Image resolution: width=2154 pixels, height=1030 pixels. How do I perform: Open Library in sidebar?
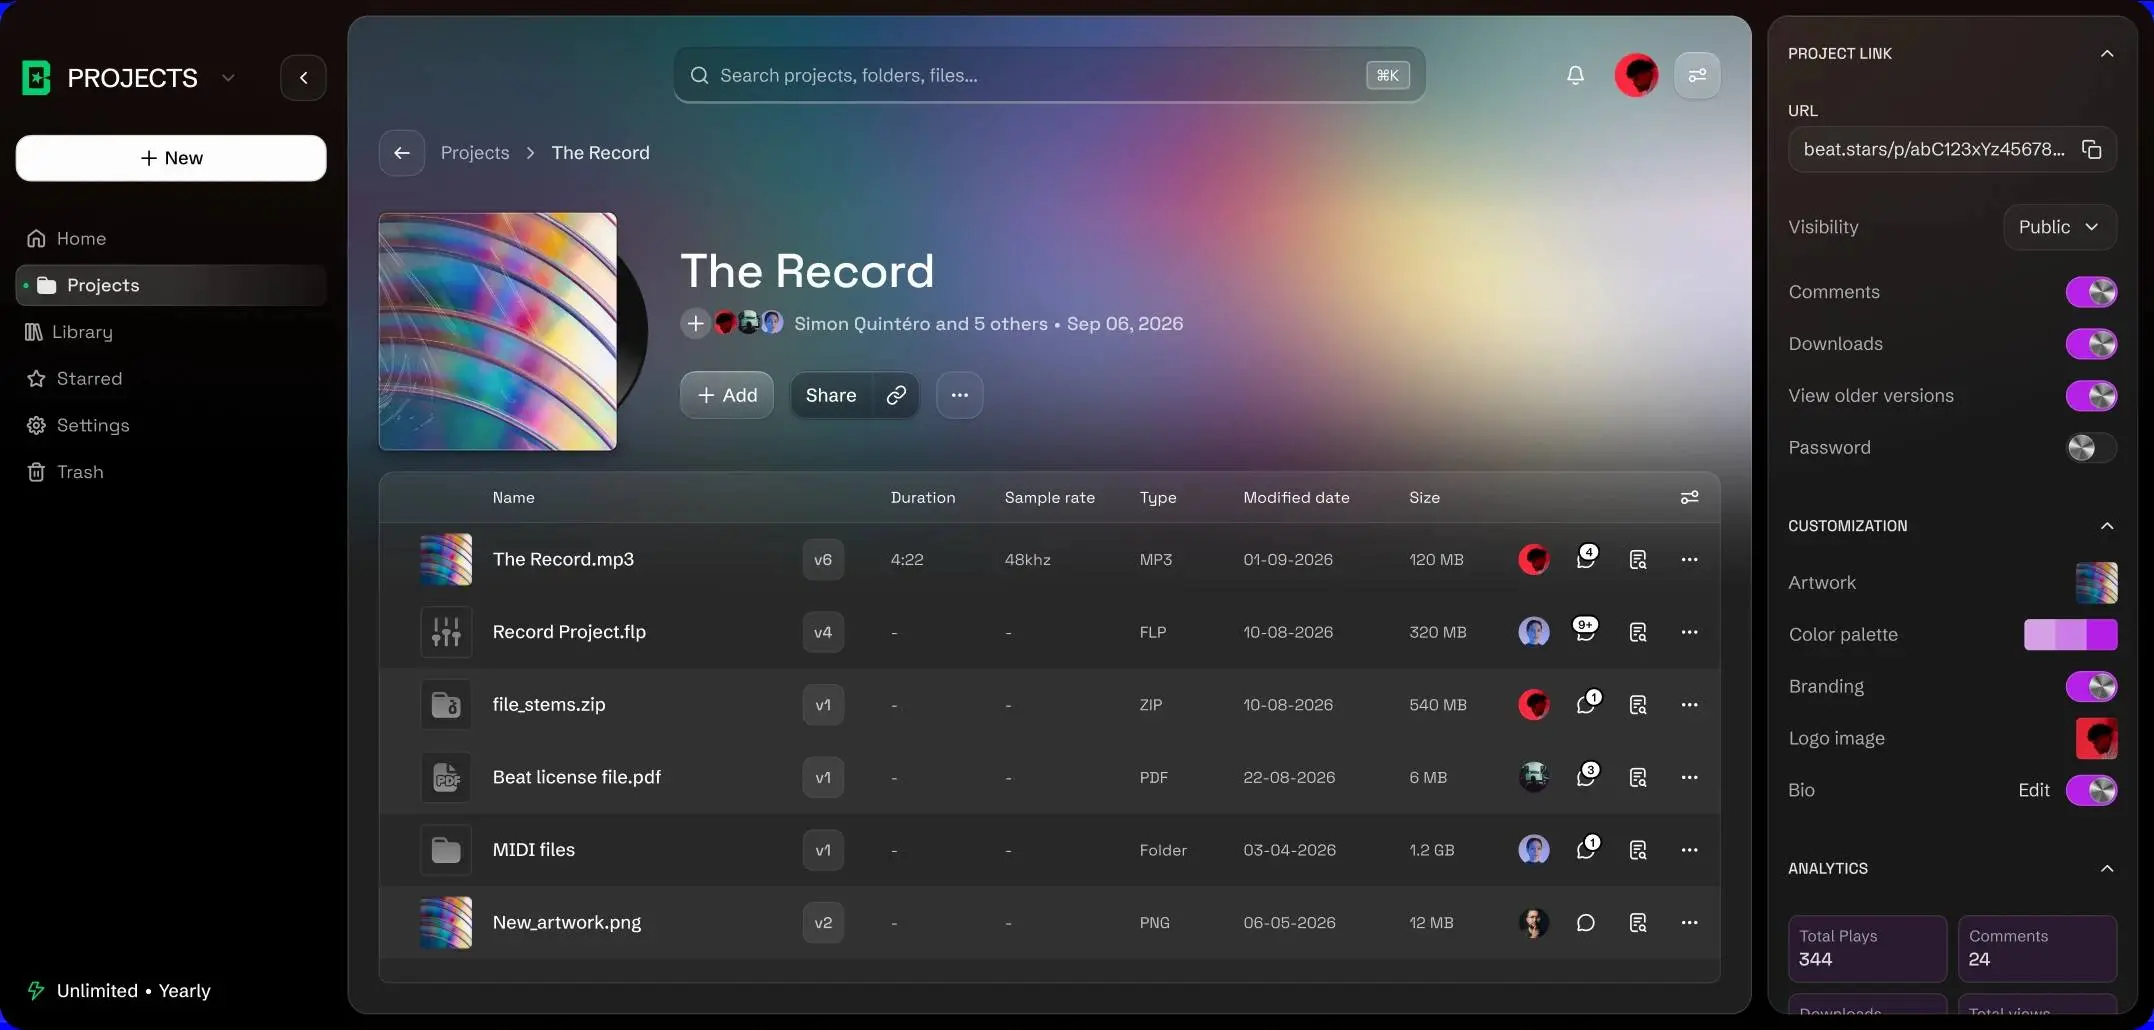(x=68, y=332)
